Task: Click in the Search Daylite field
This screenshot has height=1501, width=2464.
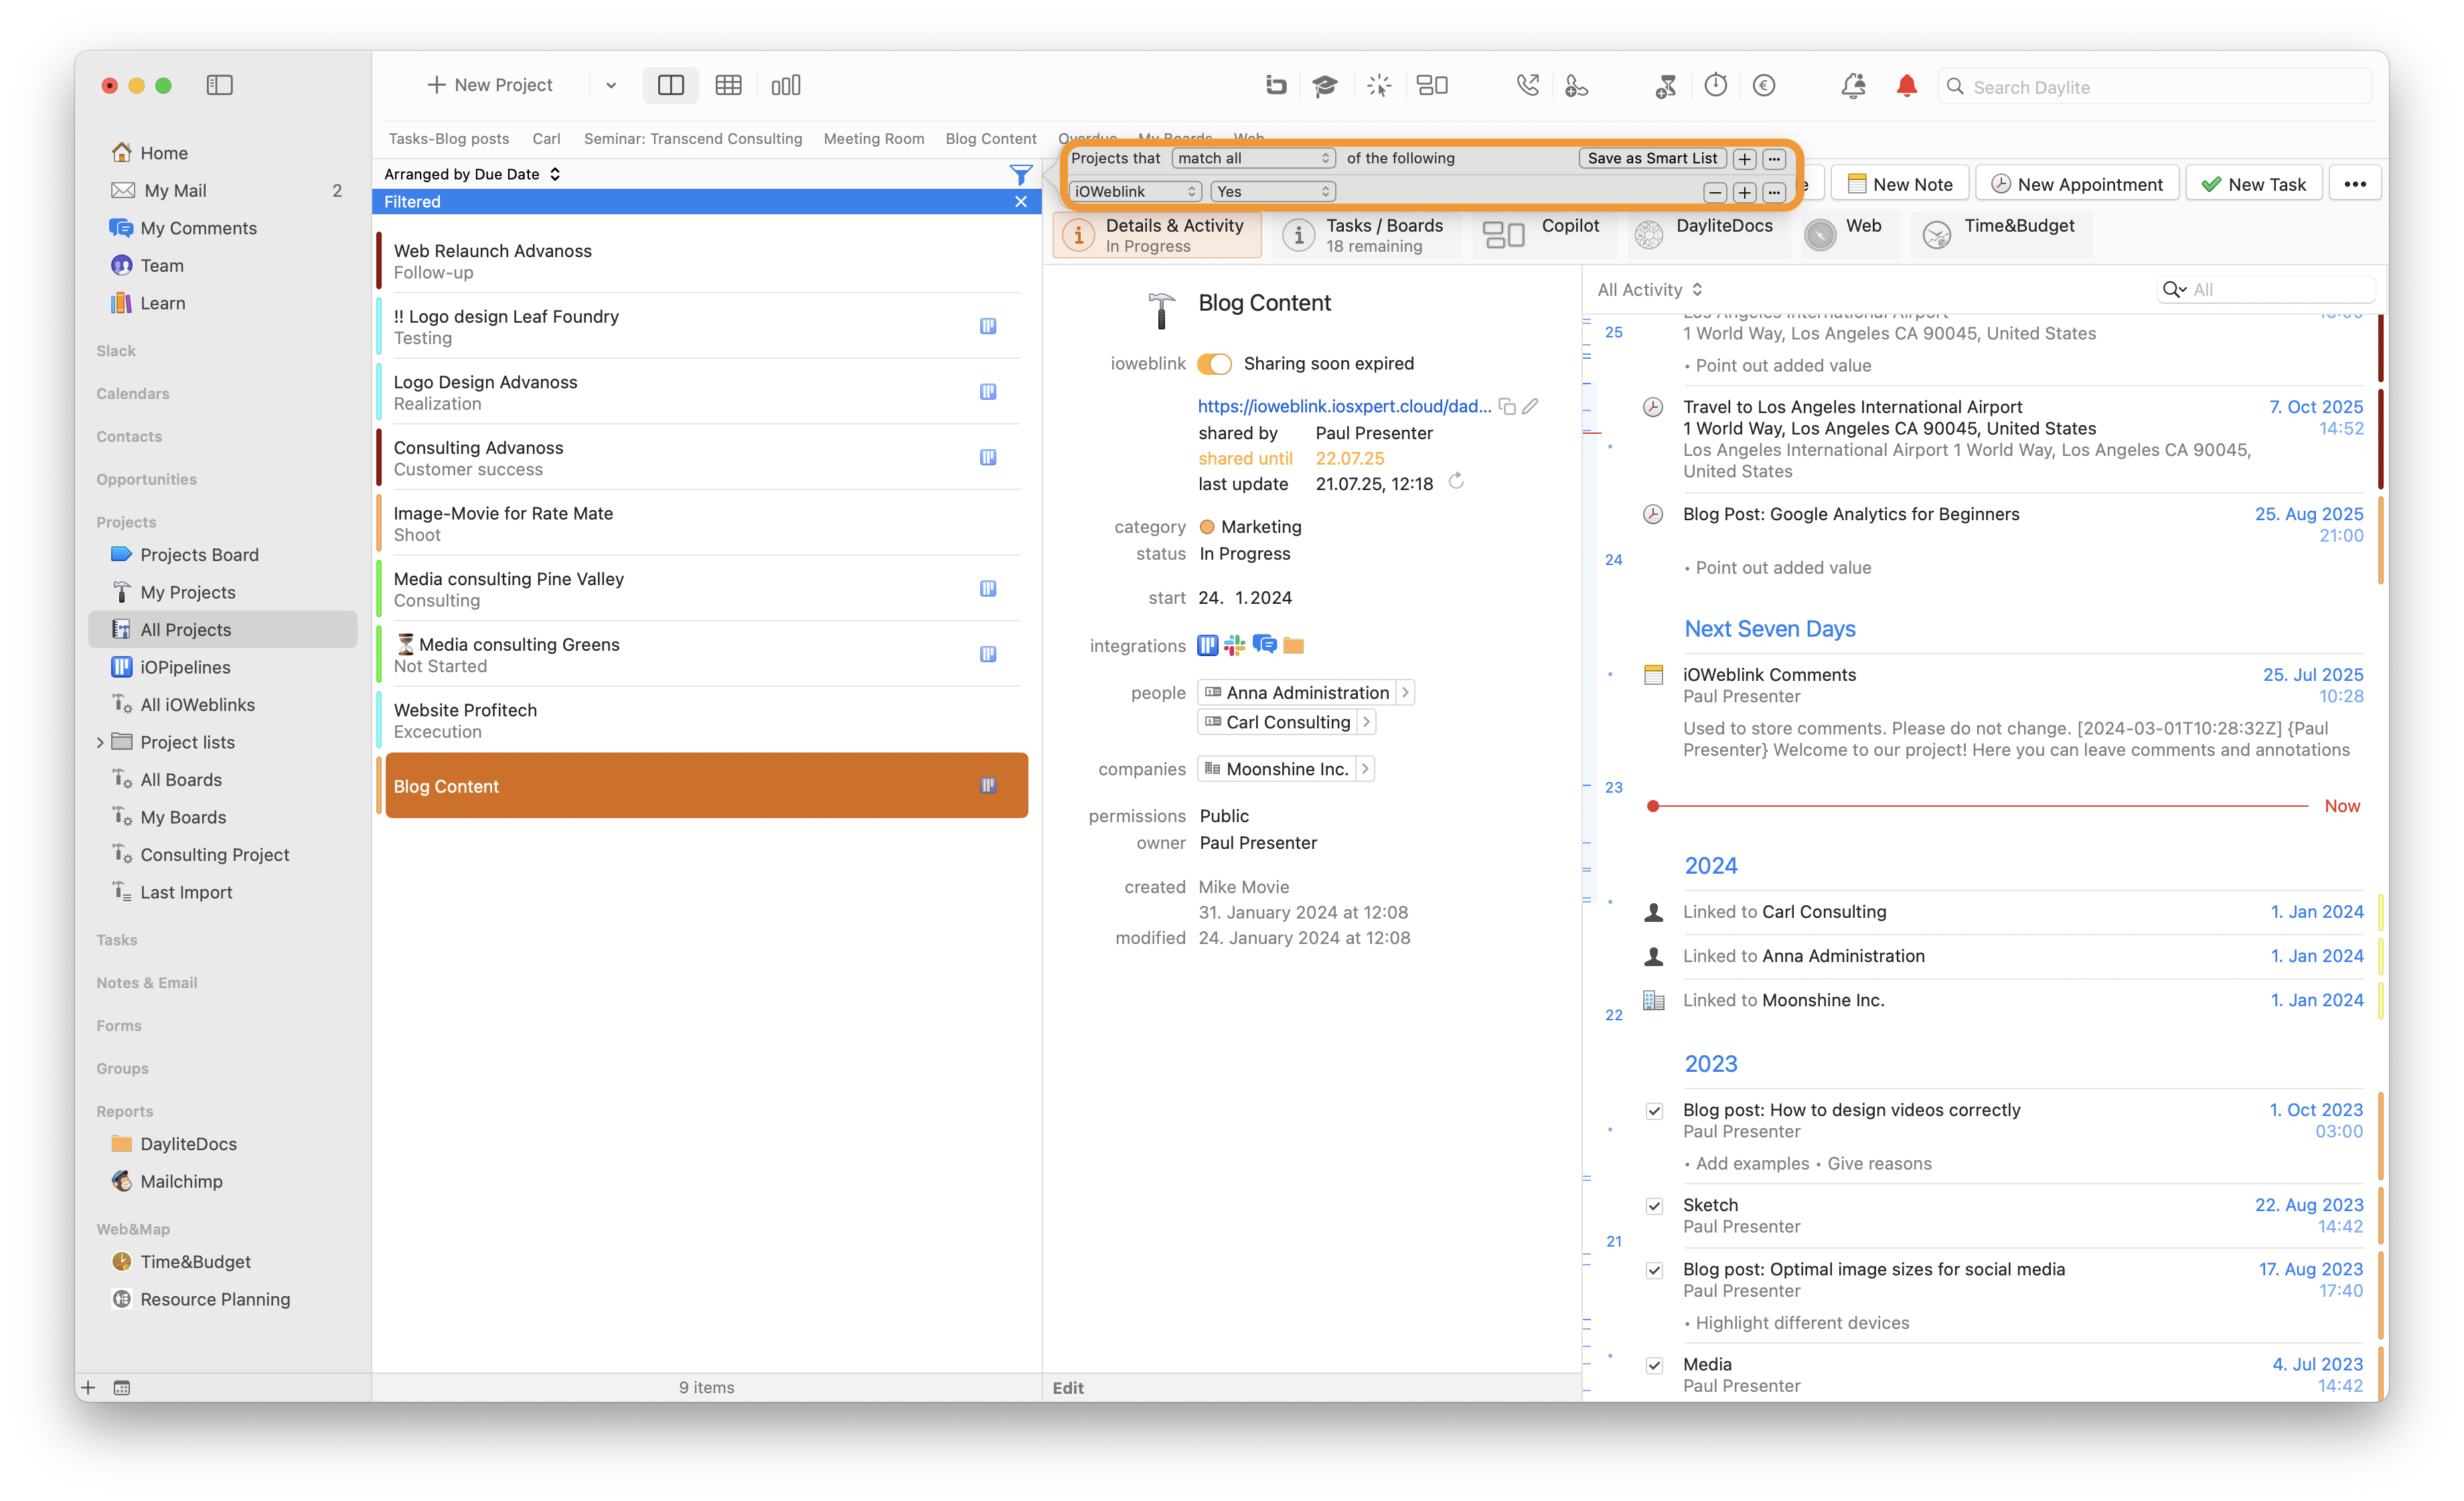Action: pos(2154,87)
